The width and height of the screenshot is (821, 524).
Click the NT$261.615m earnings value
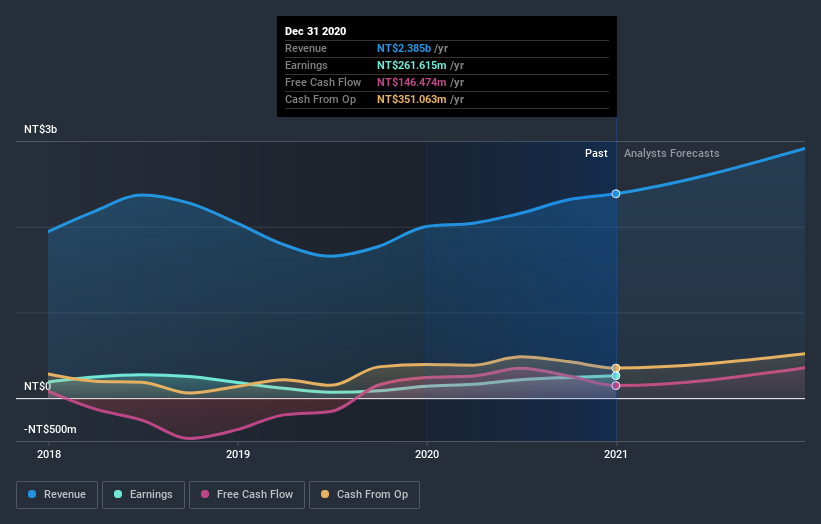pos(412,65)
